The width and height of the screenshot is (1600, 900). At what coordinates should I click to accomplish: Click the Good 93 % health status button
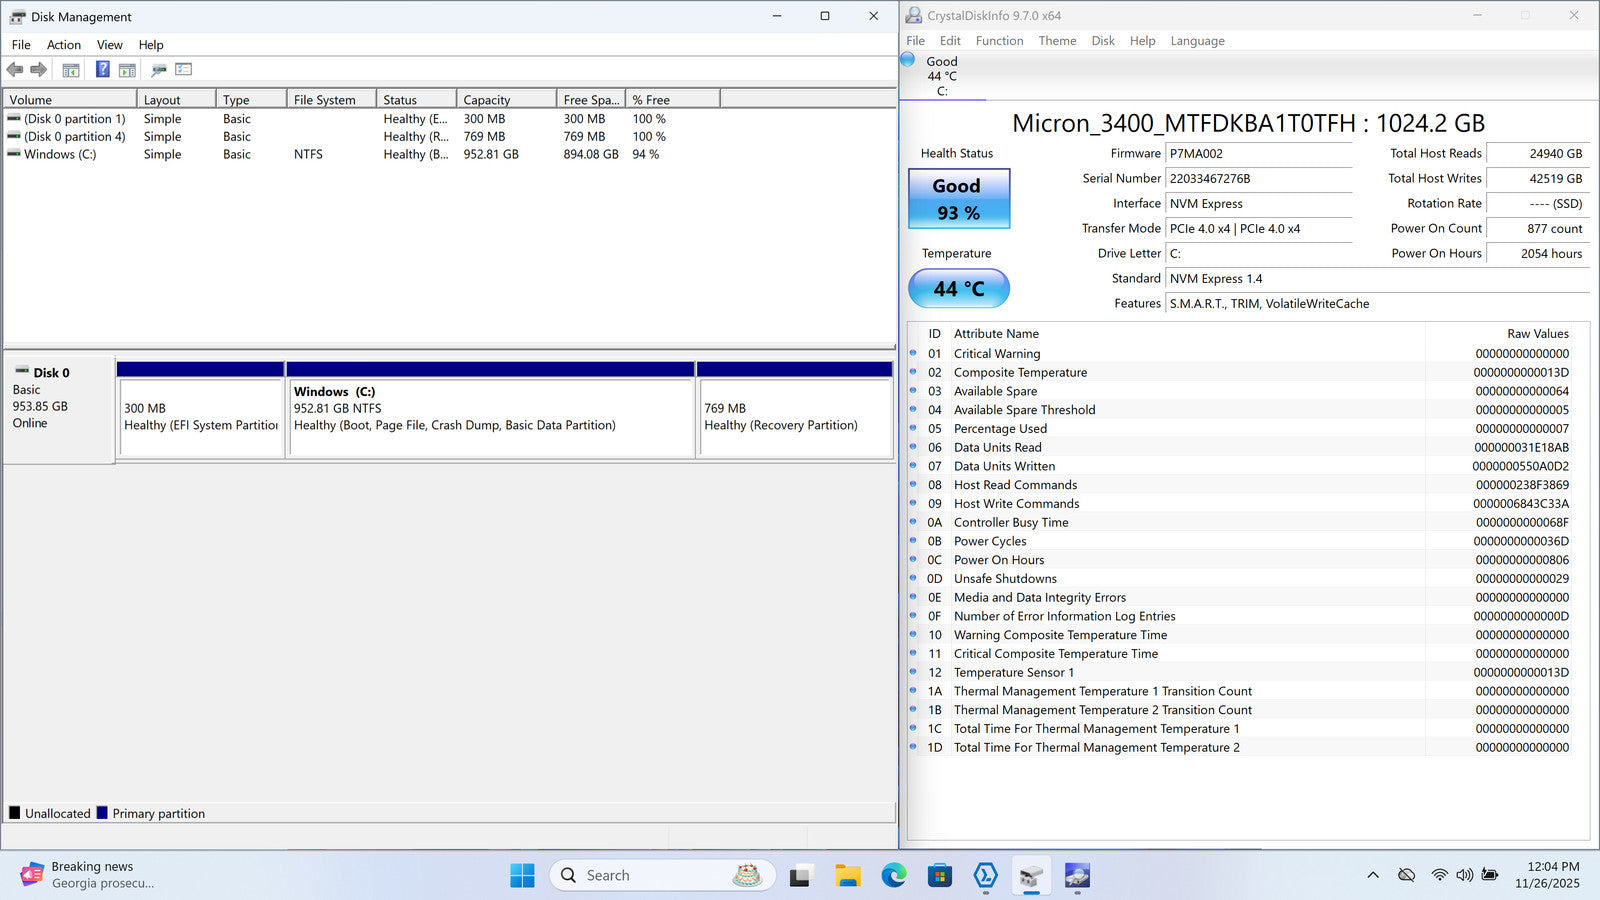[x=958, y=199]
